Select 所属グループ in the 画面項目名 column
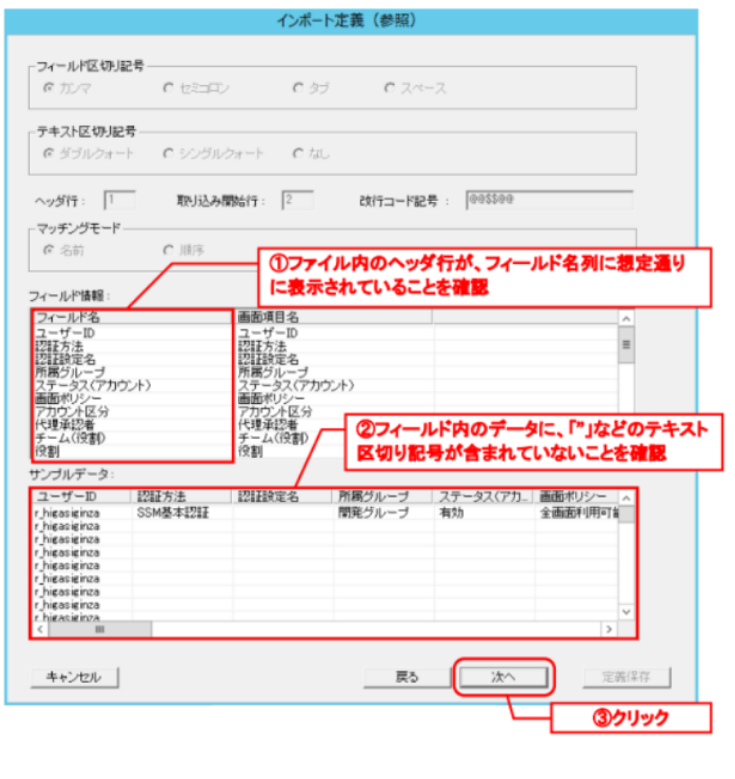Image resolution: width=735 pixels, height=779 pixels. coord(273,372)
